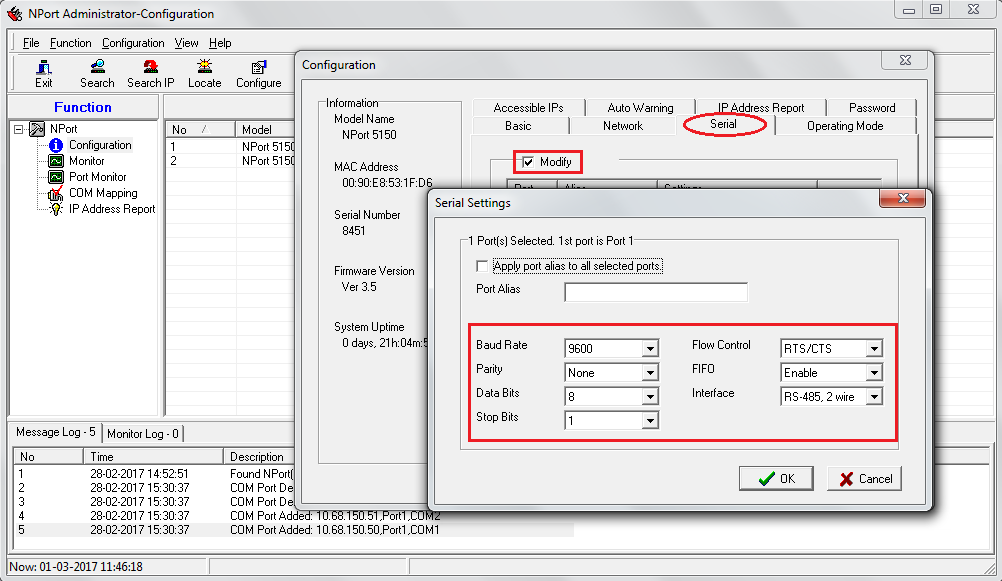The image size is (1002, 581).
Task: Minimize the NPort Administrator window
Action: point(909,10)
